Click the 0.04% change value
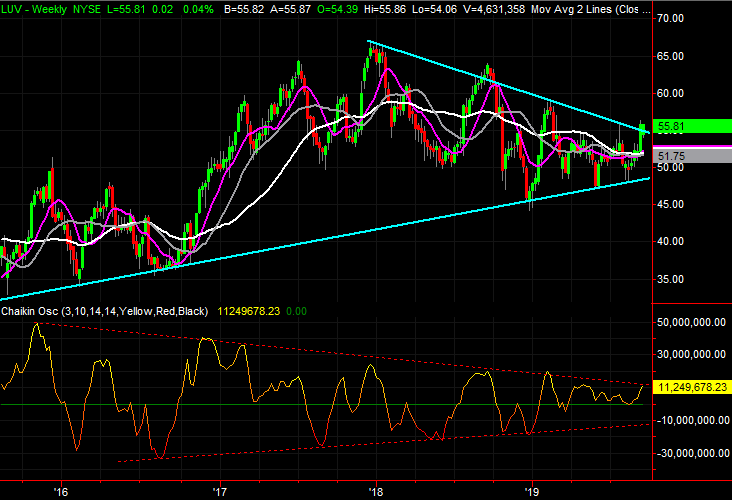 [198, 9]
